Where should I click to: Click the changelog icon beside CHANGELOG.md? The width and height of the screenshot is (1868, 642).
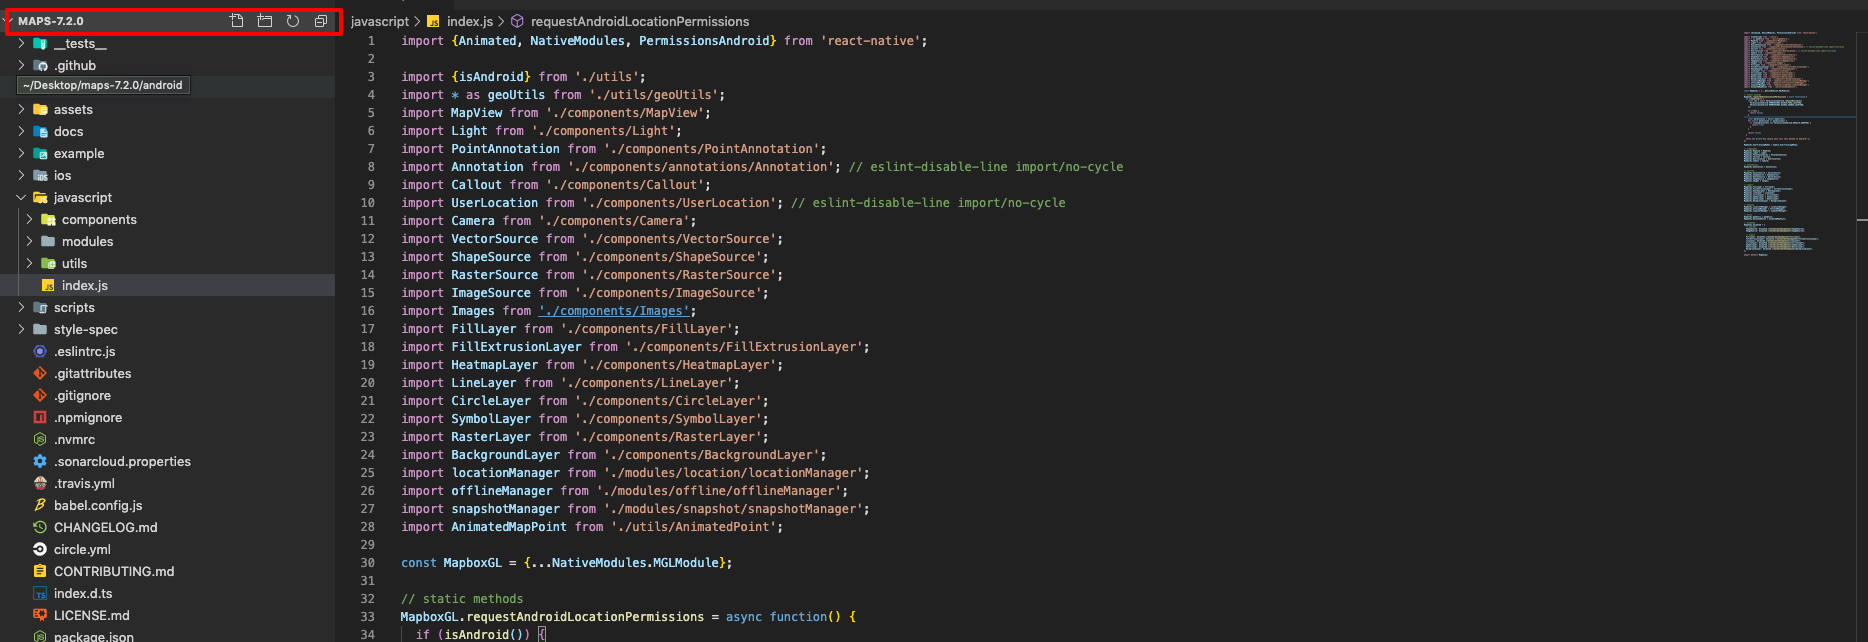(40, 528)
